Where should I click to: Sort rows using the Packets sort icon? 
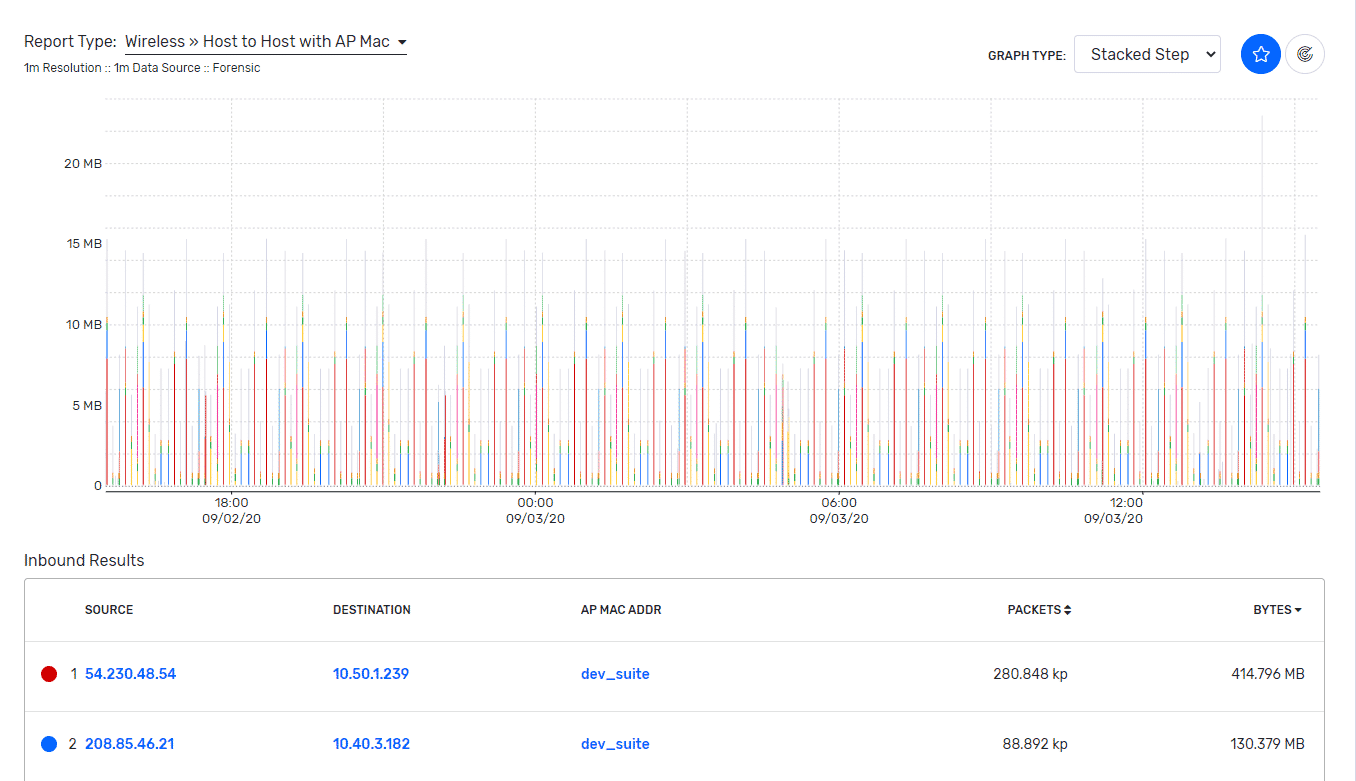point(1066,609)
